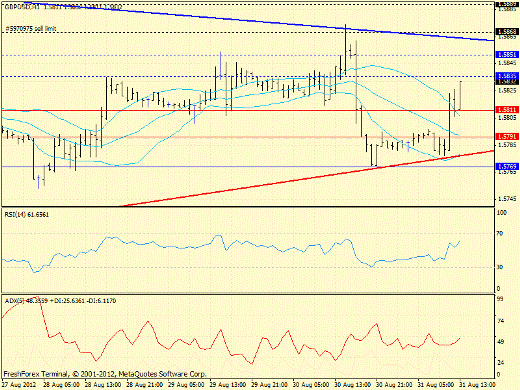Click the 29 Aug 21:00 time label

270,385
